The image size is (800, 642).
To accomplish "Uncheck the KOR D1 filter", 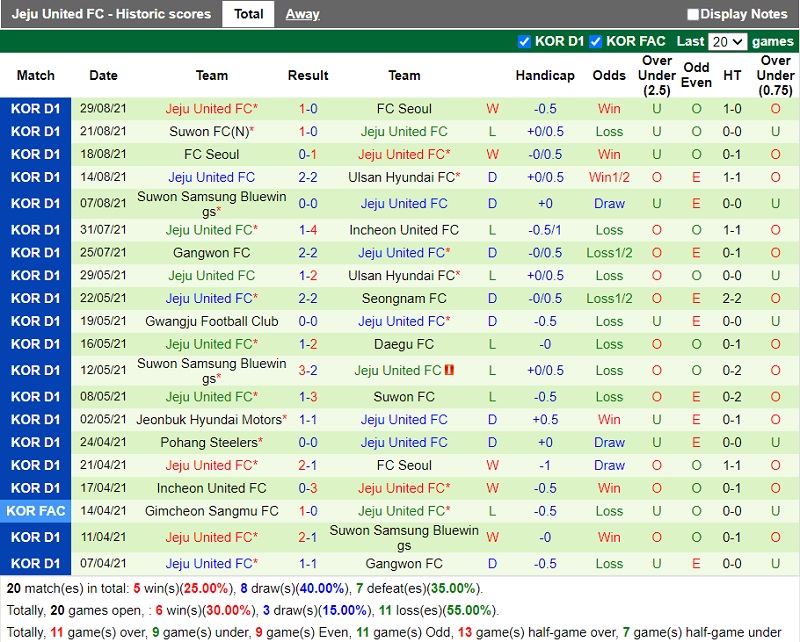I will 523,41.
